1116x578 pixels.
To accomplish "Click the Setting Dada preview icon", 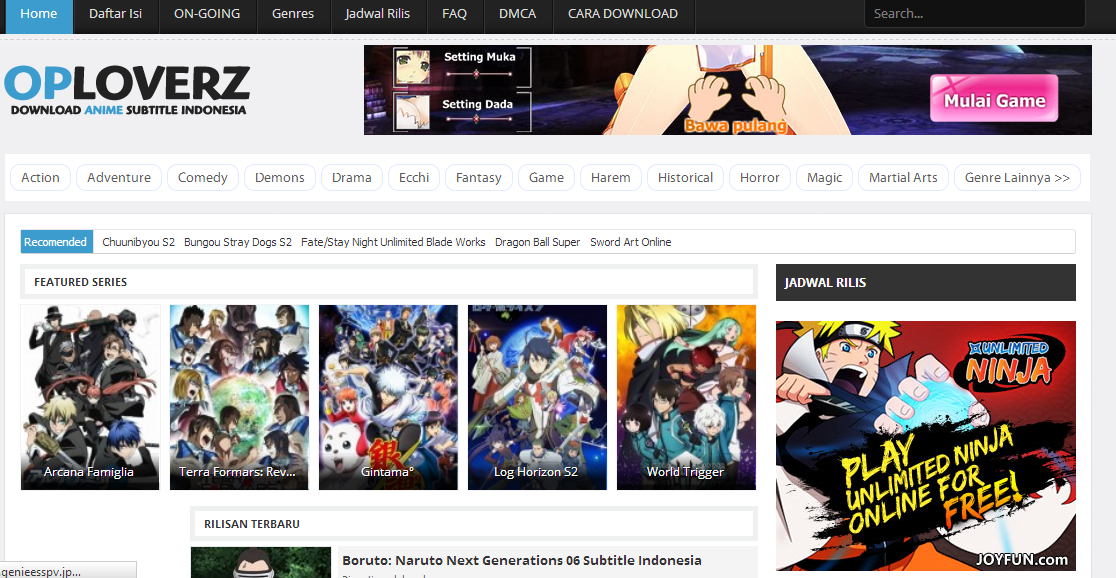I will tap(413, 112).
